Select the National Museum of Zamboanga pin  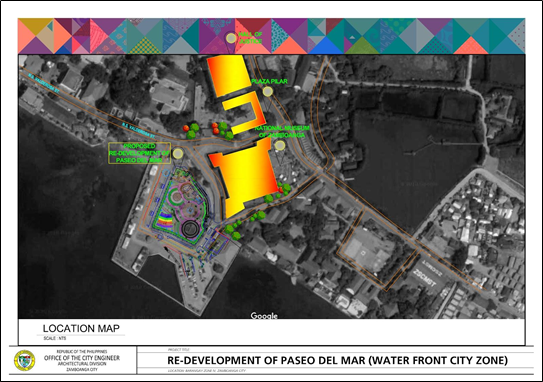click(x=280, y=145)
